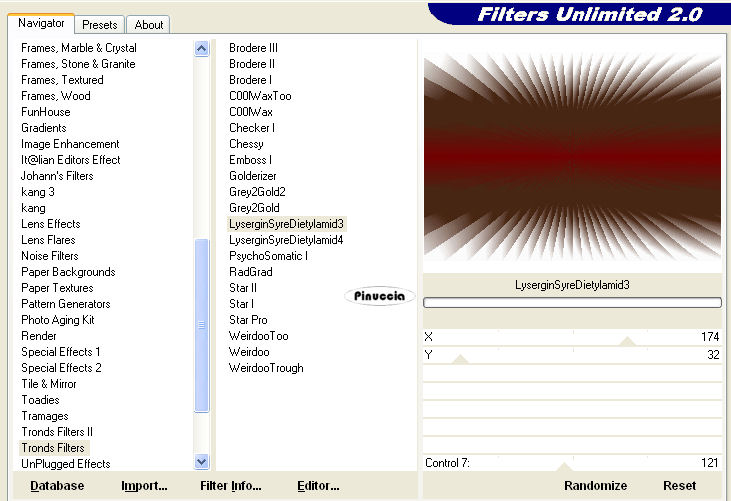The image size is (731, 501).
Task: Choose the Brodere III filter
Action: (x=253, y=48)
